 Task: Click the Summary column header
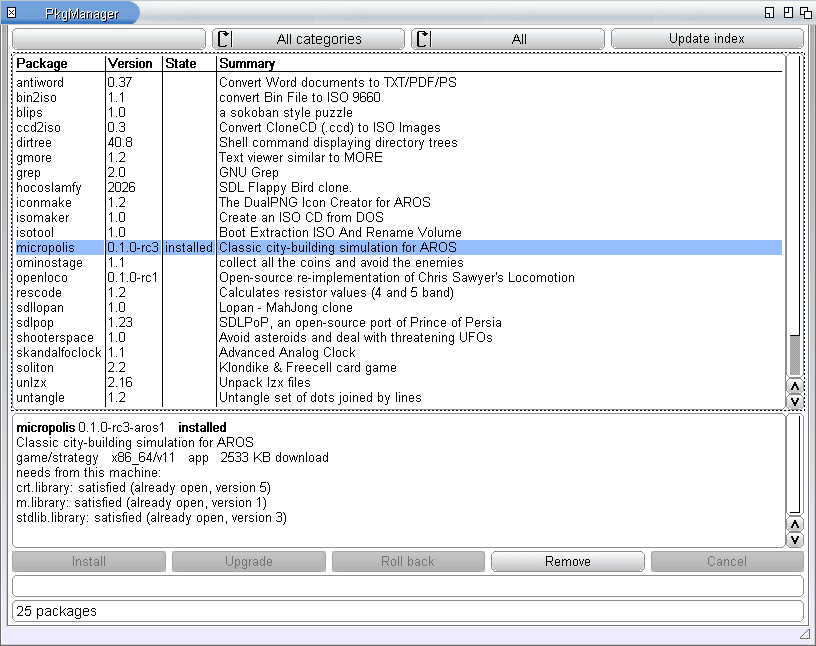point(247,64)
